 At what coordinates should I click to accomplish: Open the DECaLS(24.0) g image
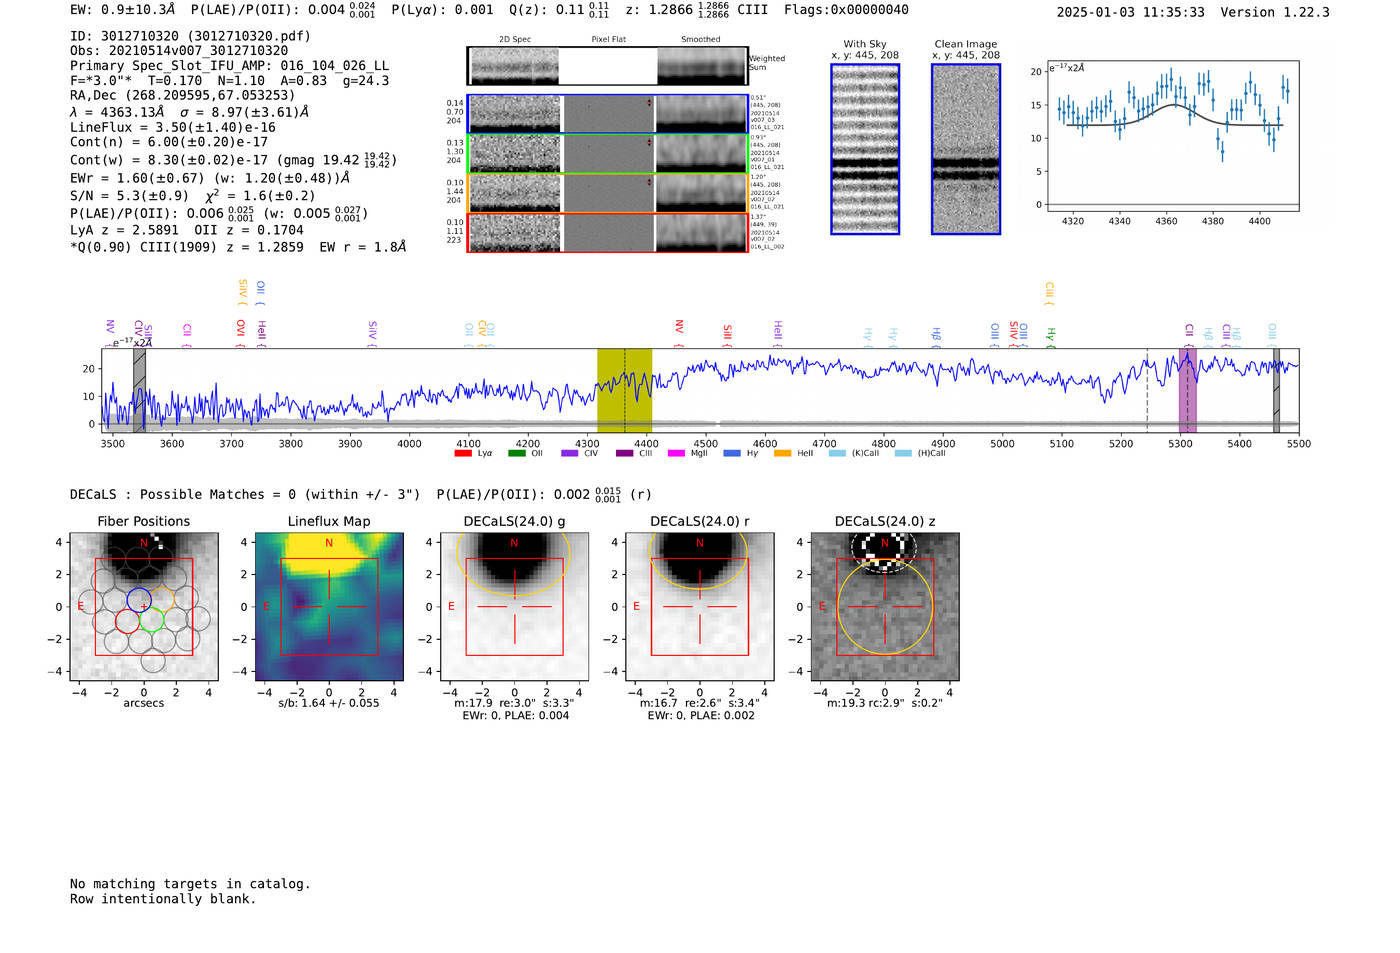(x=514, y=607)
